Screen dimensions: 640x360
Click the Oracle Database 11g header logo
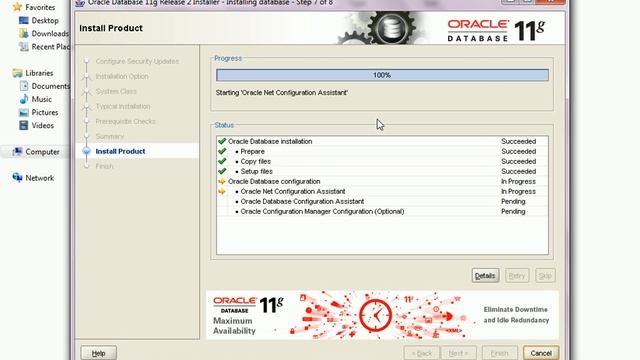tap(496, 30)
